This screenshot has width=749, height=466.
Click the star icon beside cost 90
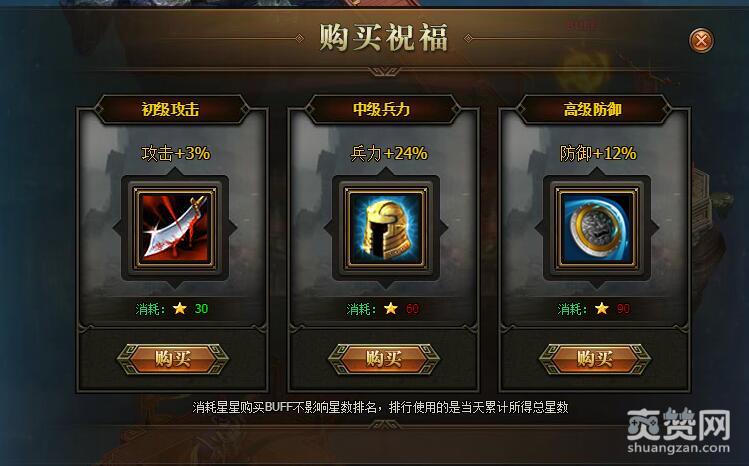click(602, 308)
